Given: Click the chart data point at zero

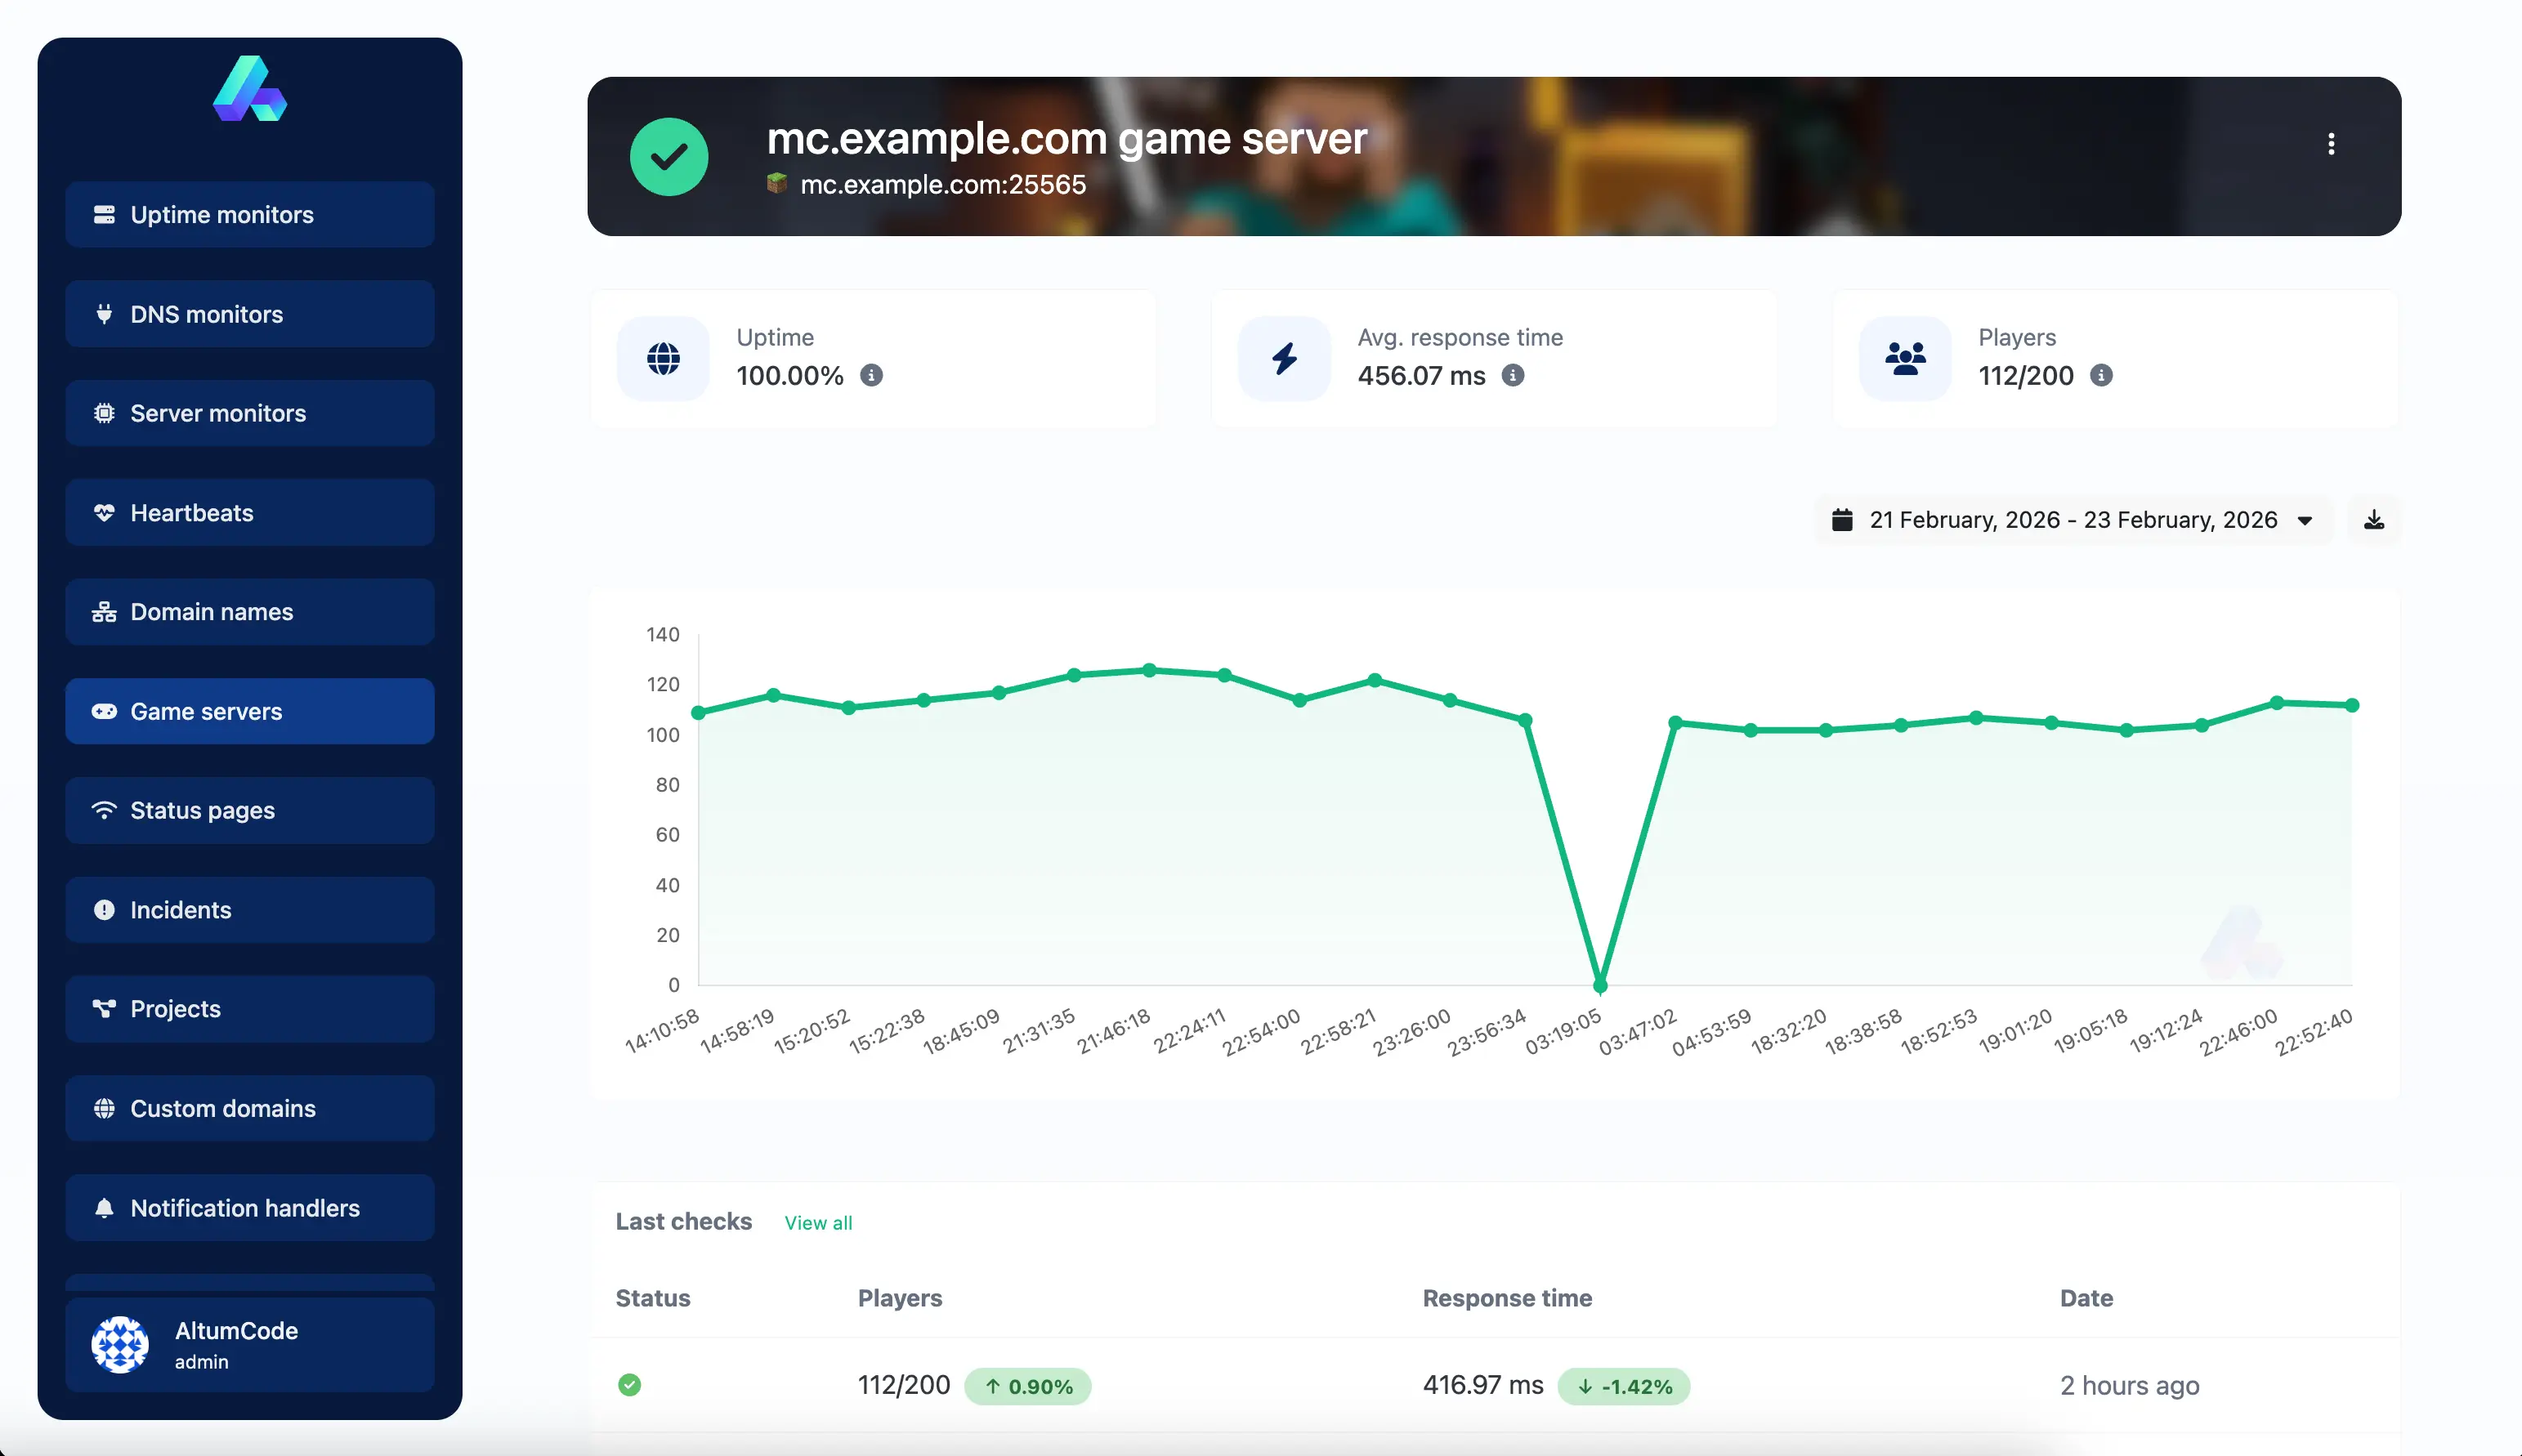Looking at the screenshot, I should 1599,986.
